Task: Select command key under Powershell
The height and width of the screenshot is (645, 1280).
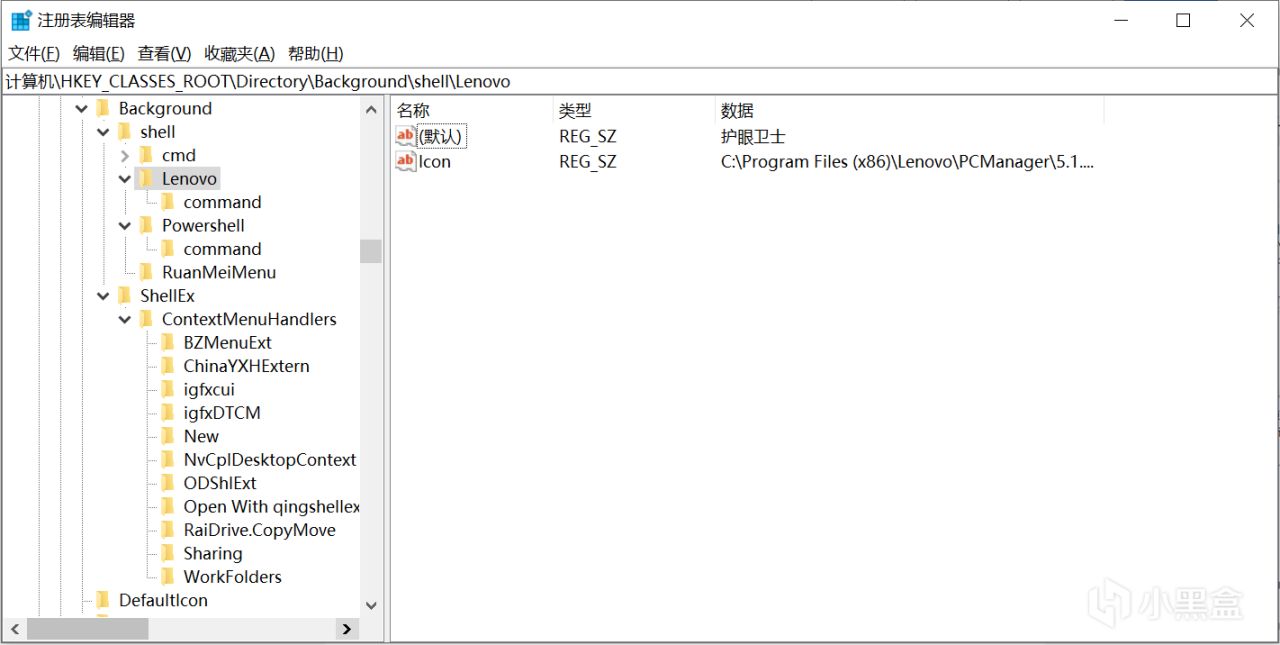Action: pos(222,249)
